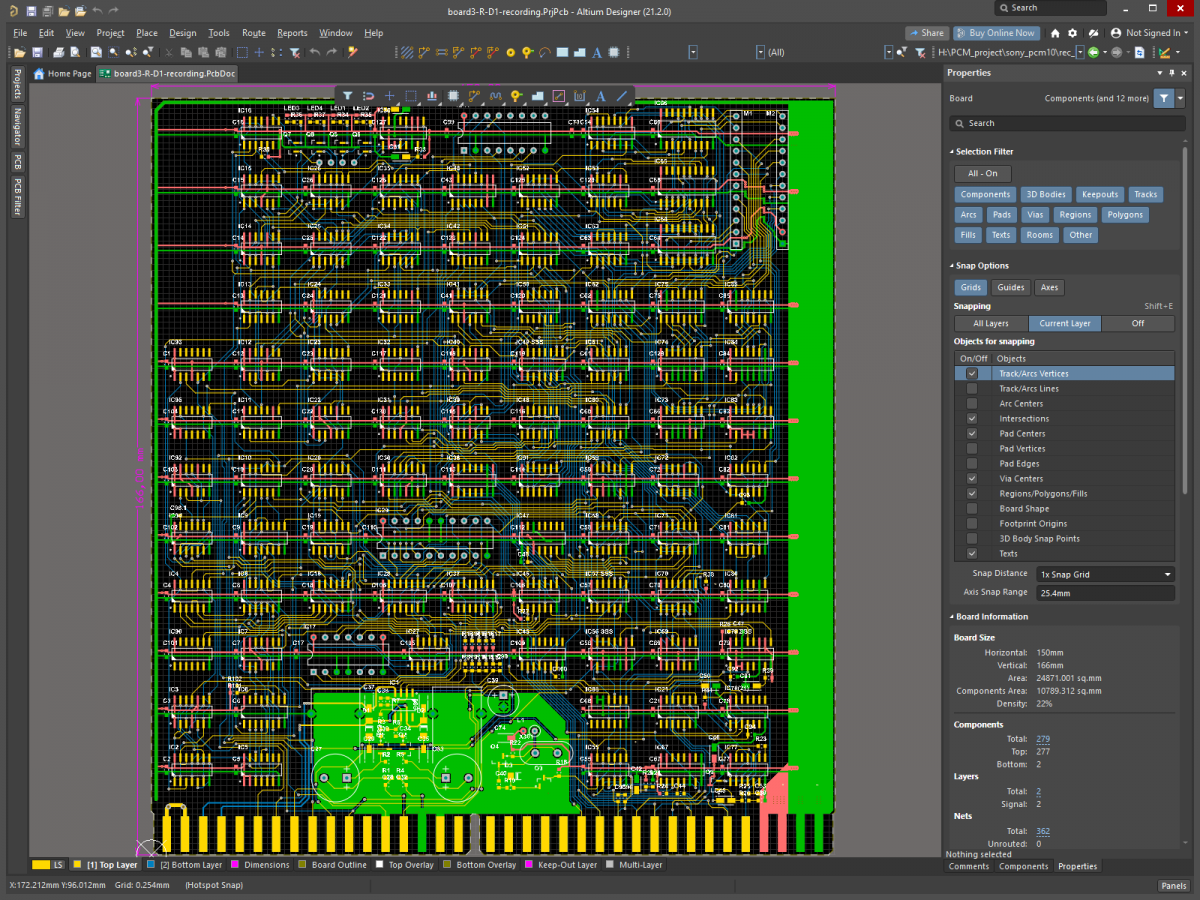Image resolution: width=1200 pixels, height=900 pixels.
Task: Click the align objects chart icon in Active Bar
Action: click(432, 96)
